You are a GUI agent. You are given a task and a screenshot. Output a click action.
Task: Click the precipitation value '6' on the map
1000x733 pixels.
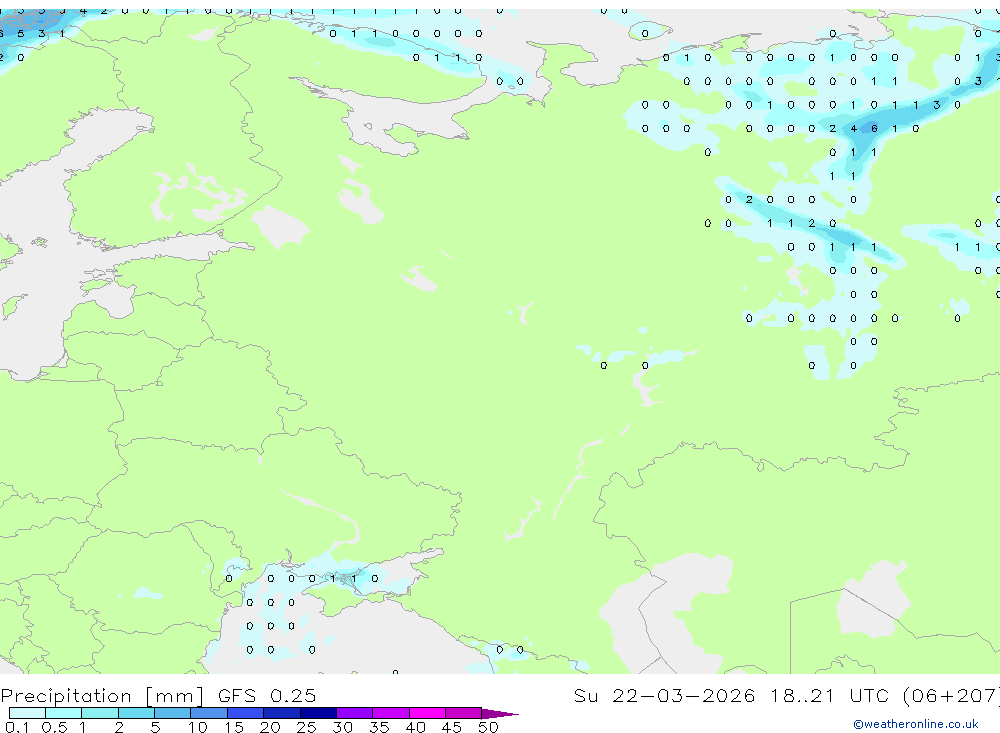(x=874, y=128)
